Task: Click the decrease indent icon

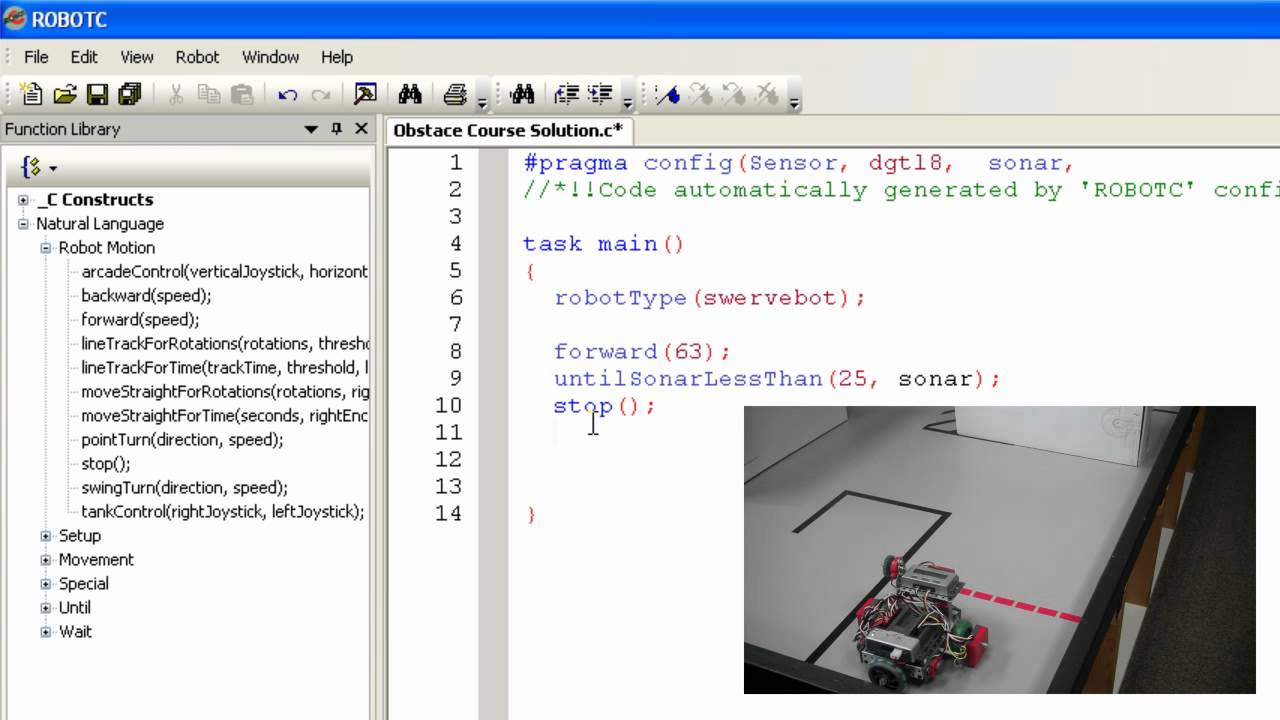Action: (567, 95)
